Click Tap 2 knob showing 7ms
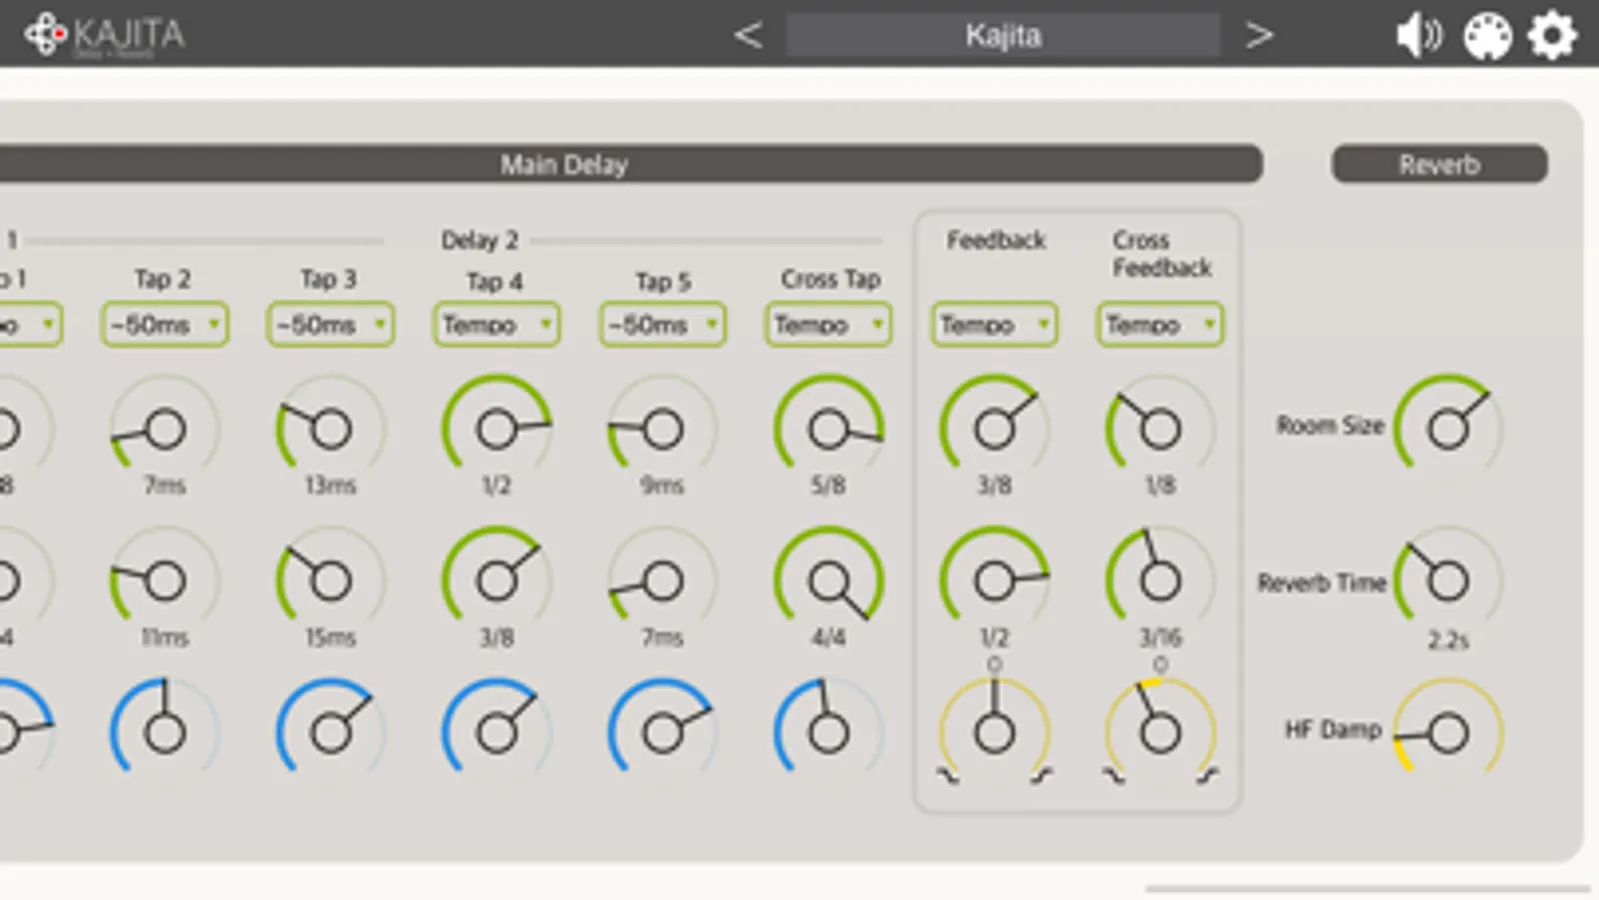Image resolution: width=1599 pixels, height=900 pixels. tap(164, 428)
